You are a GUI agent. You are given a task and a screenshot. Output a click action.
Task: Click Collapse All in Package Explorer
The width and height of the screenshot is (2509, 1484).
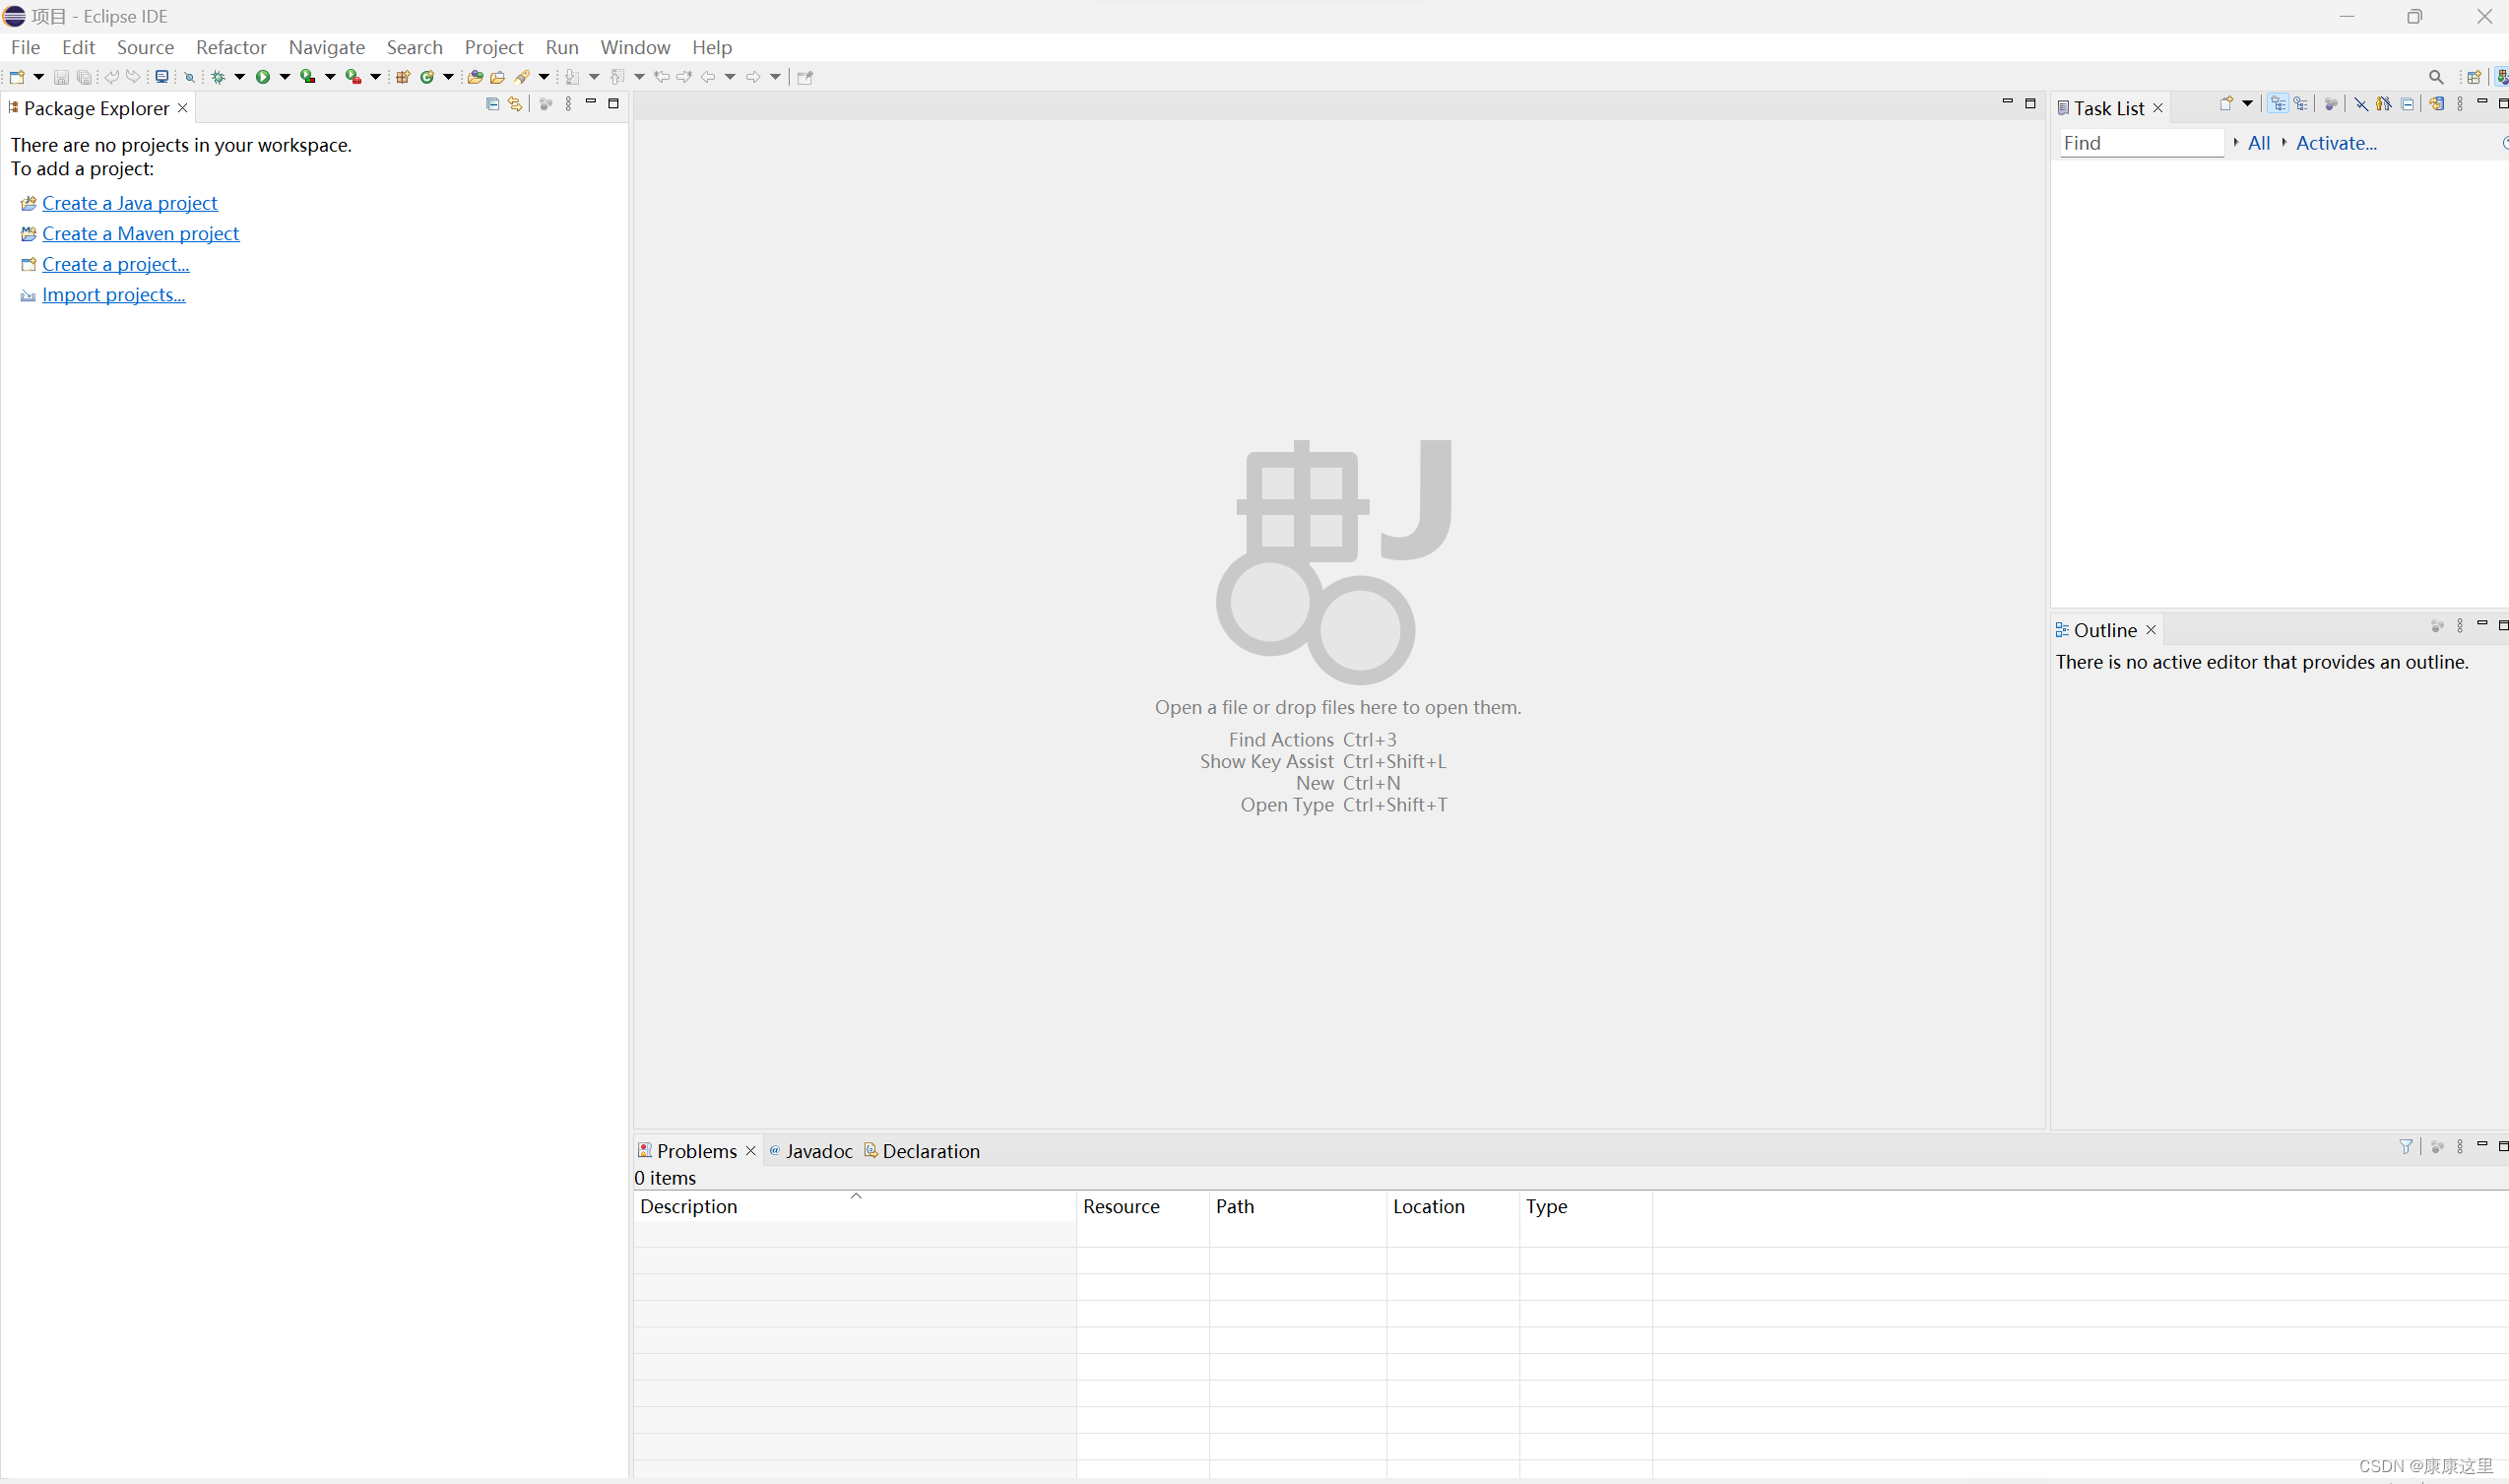492,104
